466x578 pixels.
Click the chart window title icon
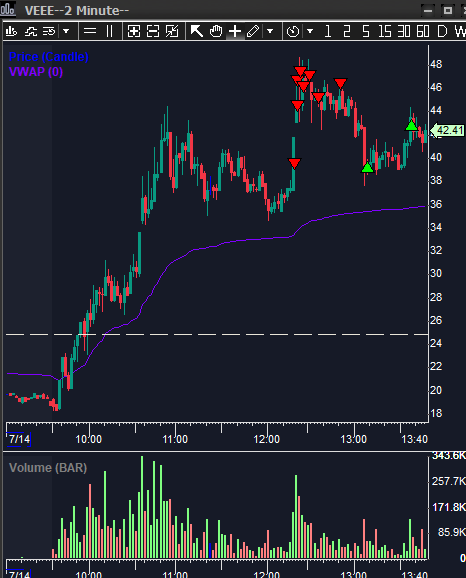tap(8, 9)
